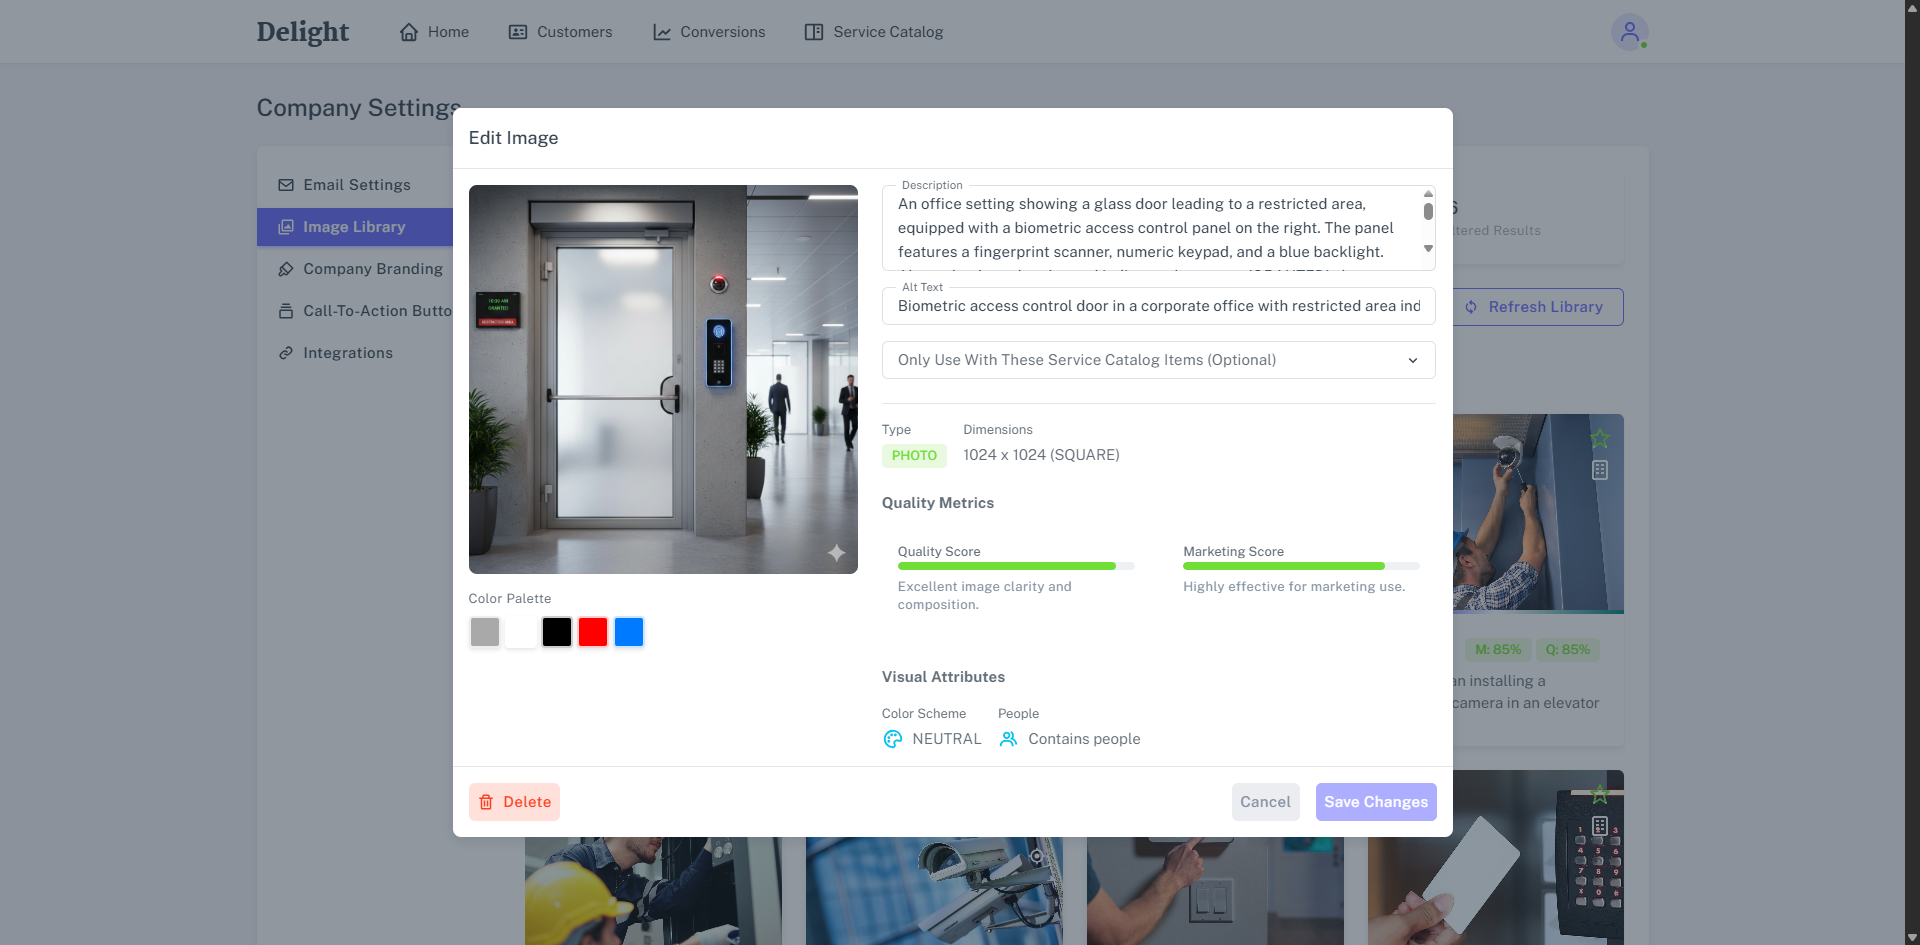
Task: Select Image Library settings tab
Action: pyautogui.click(x=354, y=227)
